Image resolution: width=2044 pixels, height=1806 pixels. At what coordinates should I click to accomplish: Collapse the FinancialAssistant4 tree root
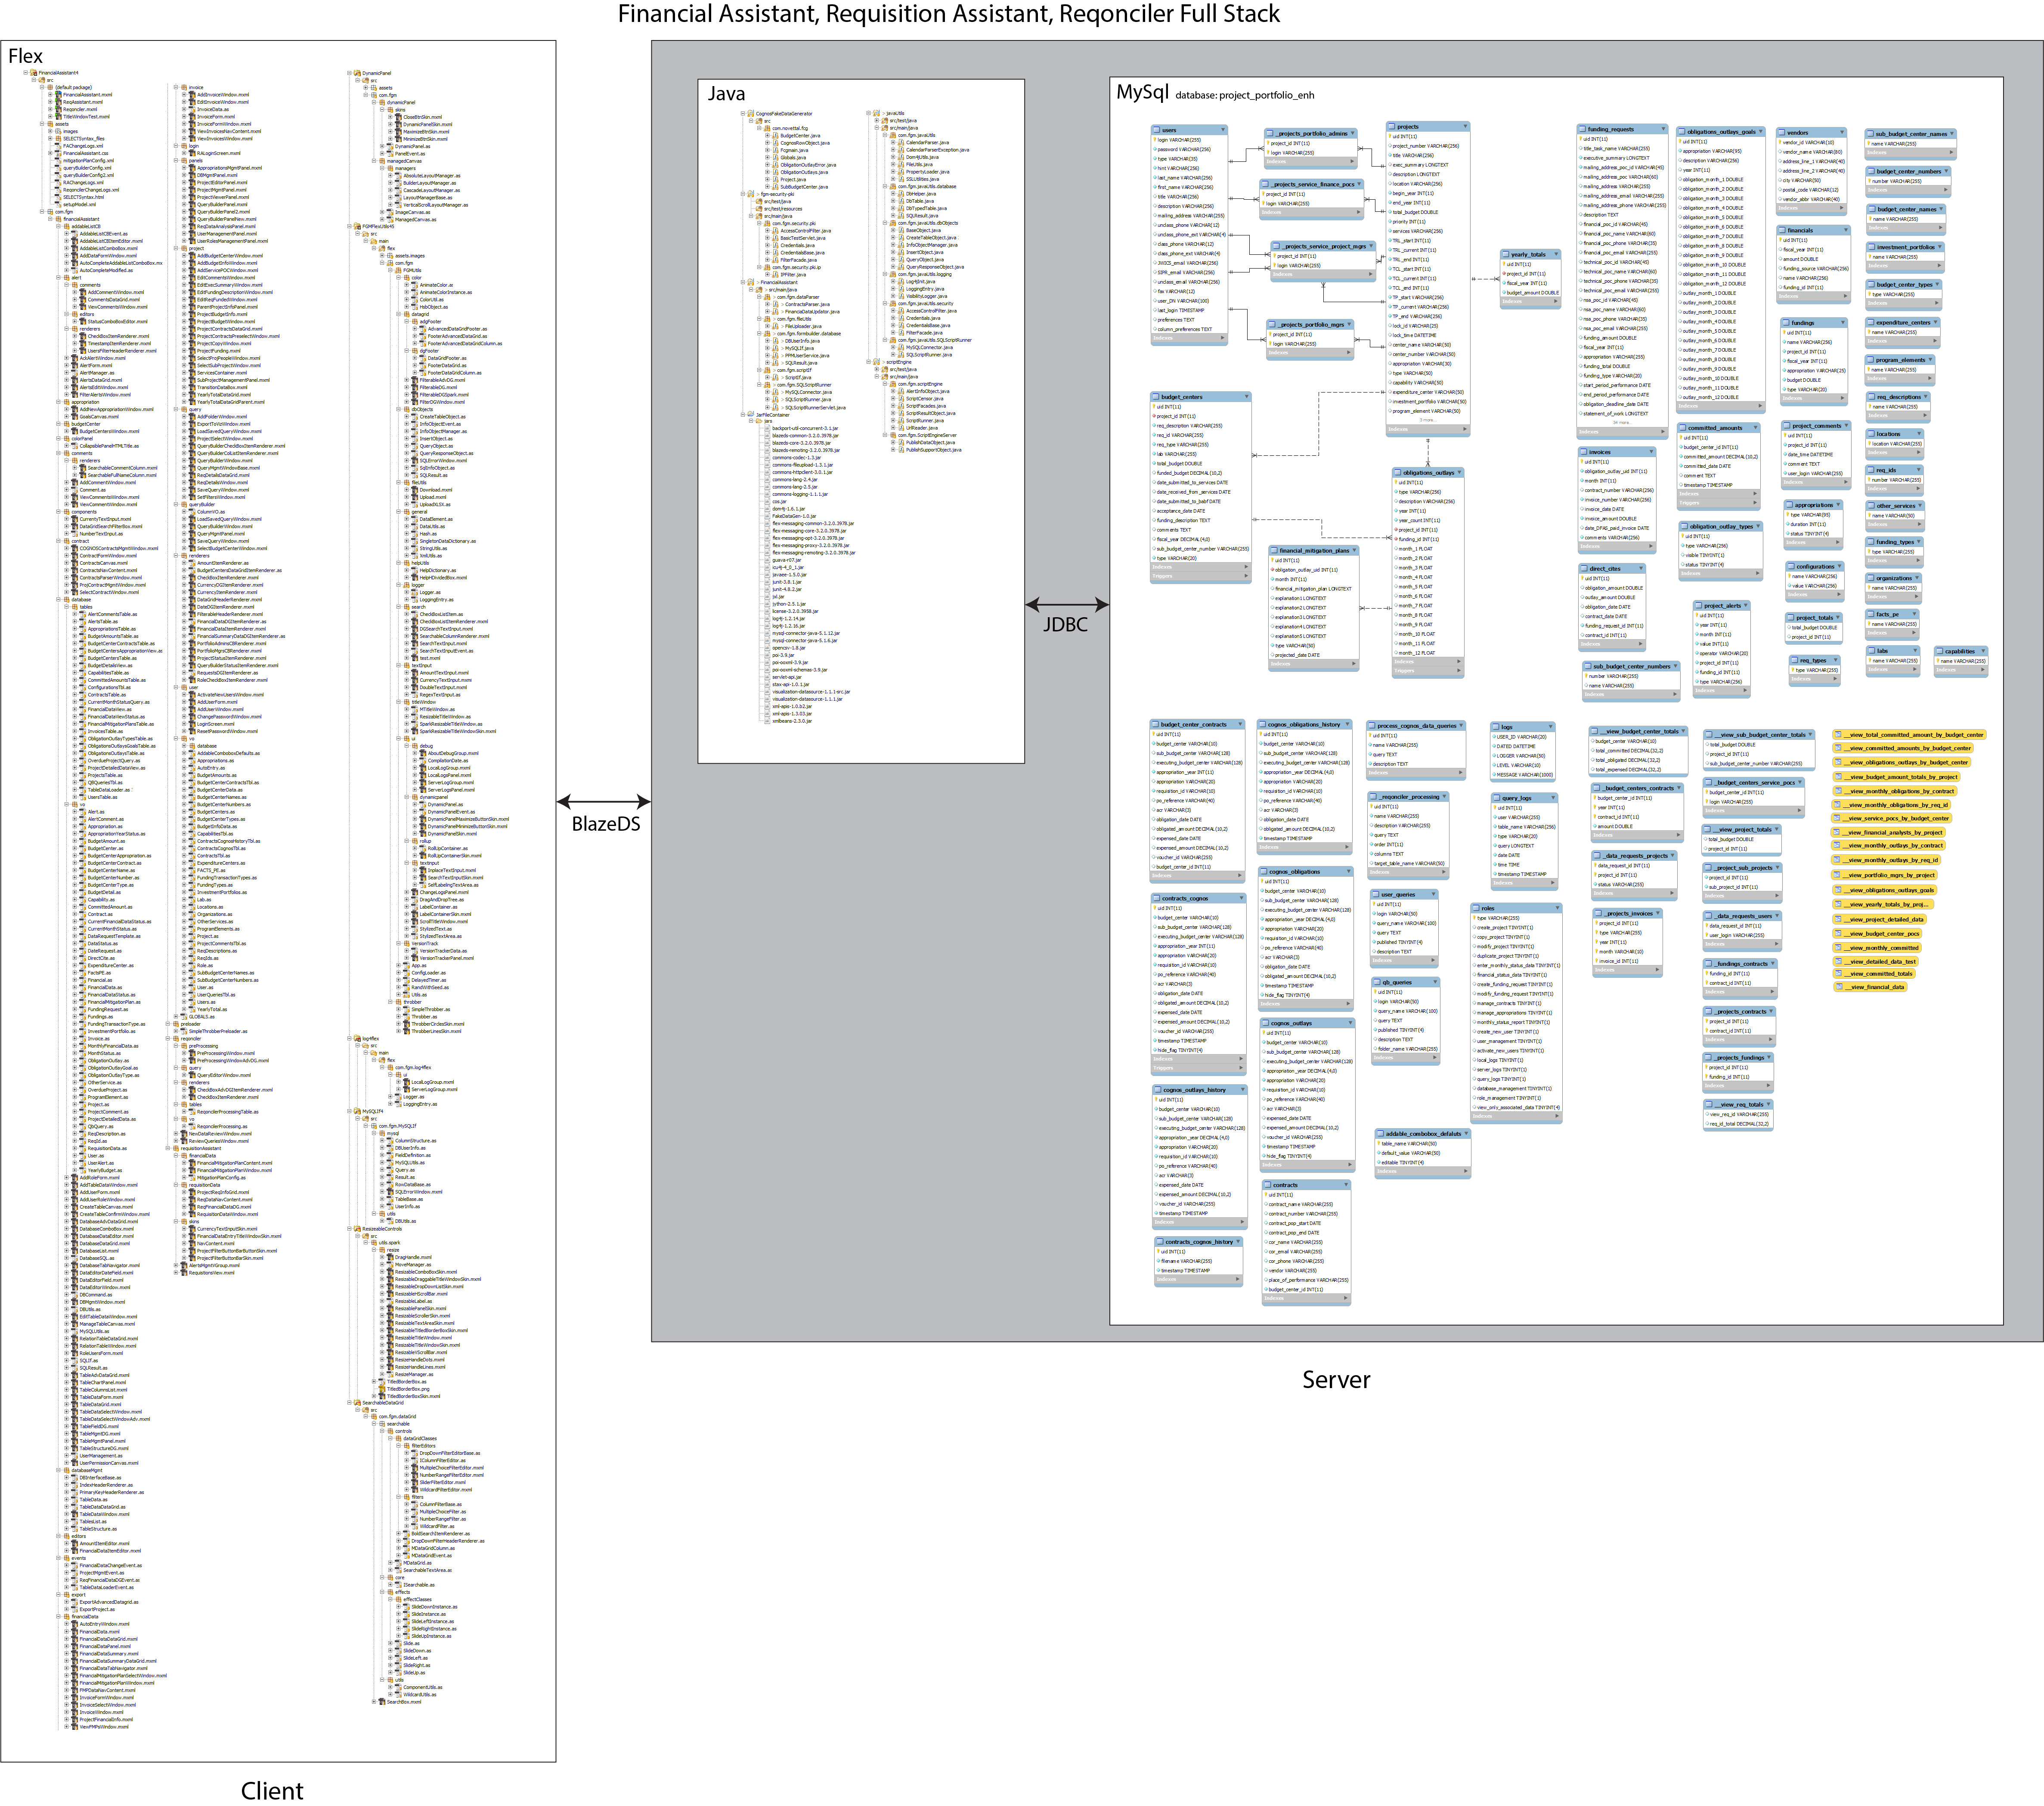[x=26, y=73]
